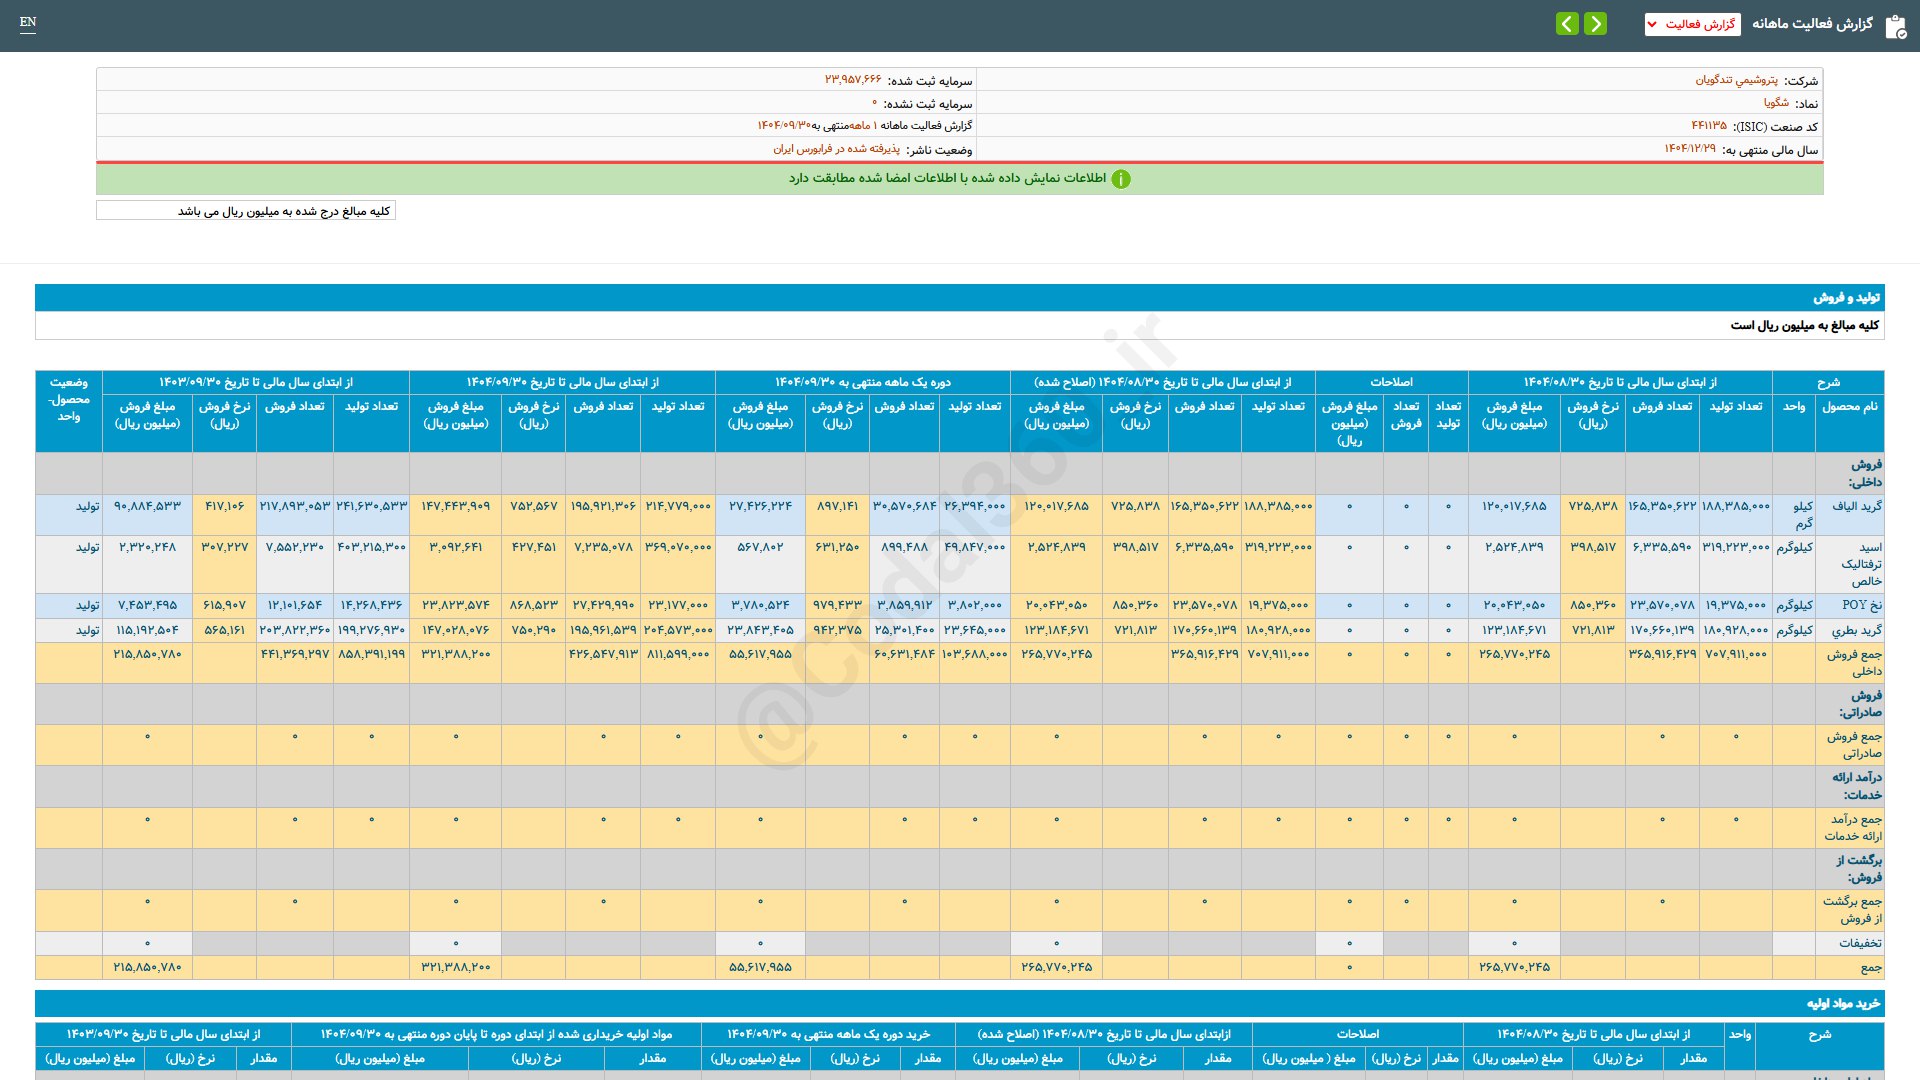Screen dimensions: 1920x1080
Task: Click the تخفیفات row label
Action: click(x=1859, y=943)
